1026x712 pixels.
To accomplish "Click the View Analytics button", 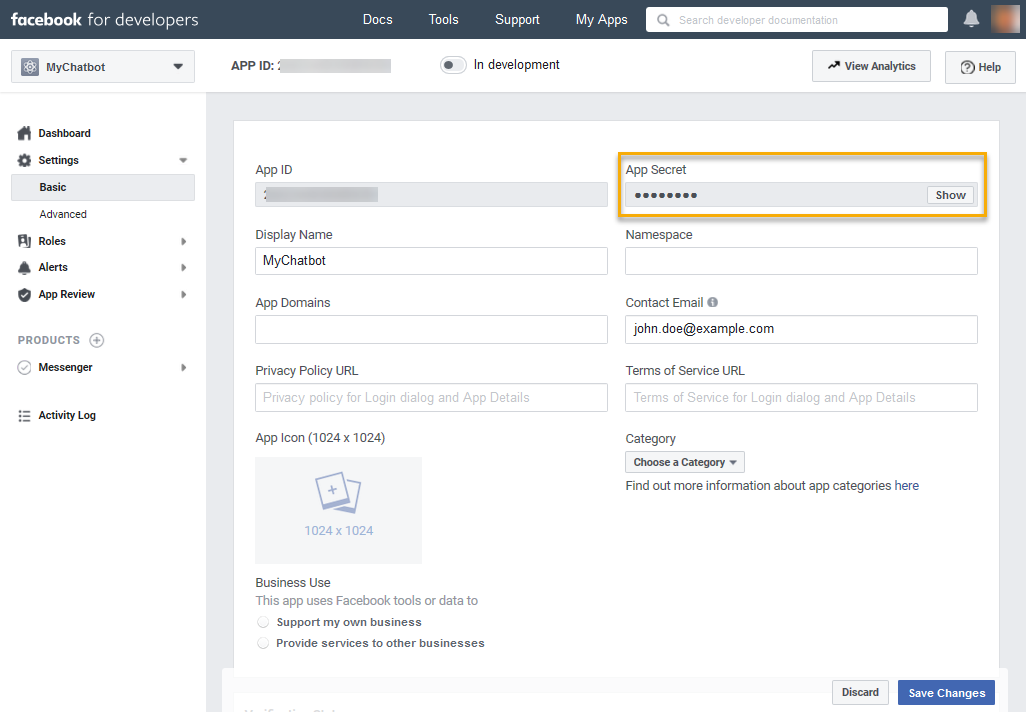I will click(871, 66).
